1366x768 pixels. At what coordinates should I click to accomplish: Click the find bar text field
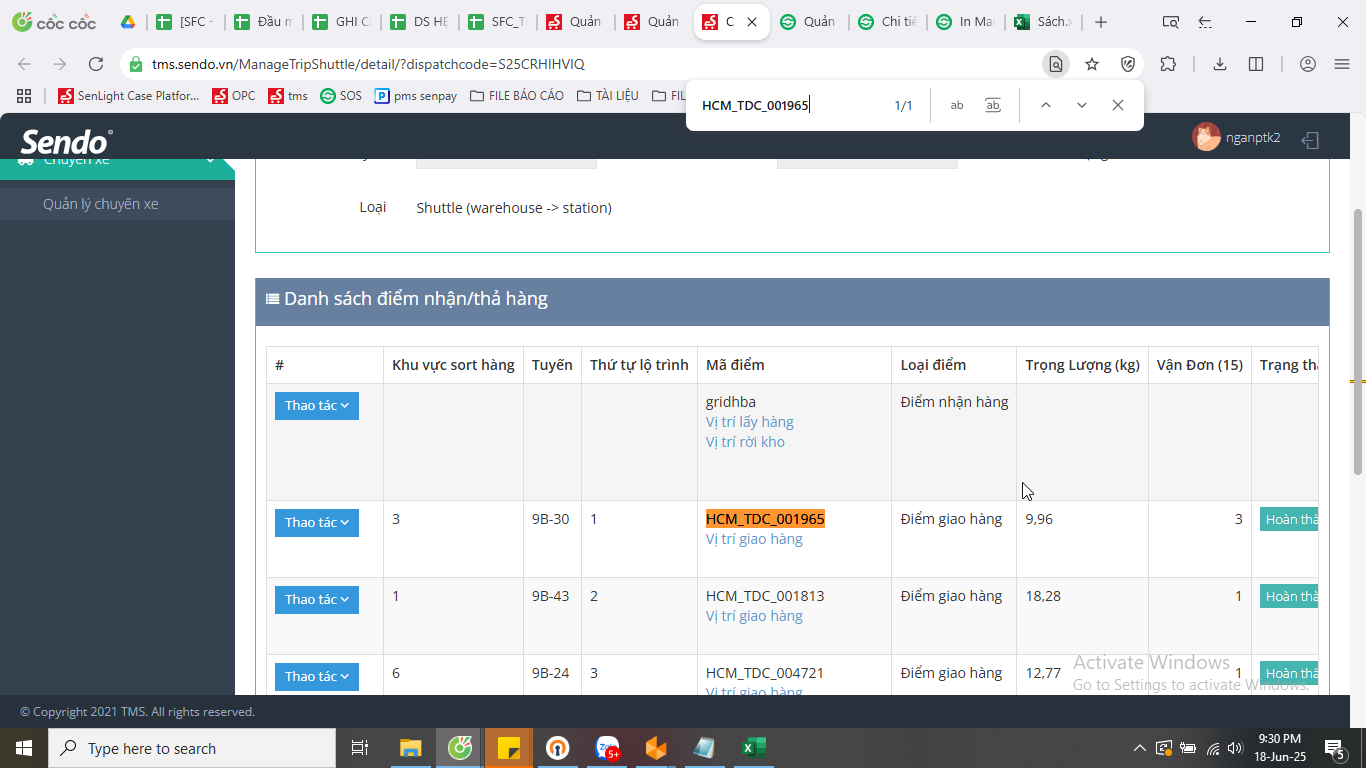pyautogui.click(x=790, y=105)
